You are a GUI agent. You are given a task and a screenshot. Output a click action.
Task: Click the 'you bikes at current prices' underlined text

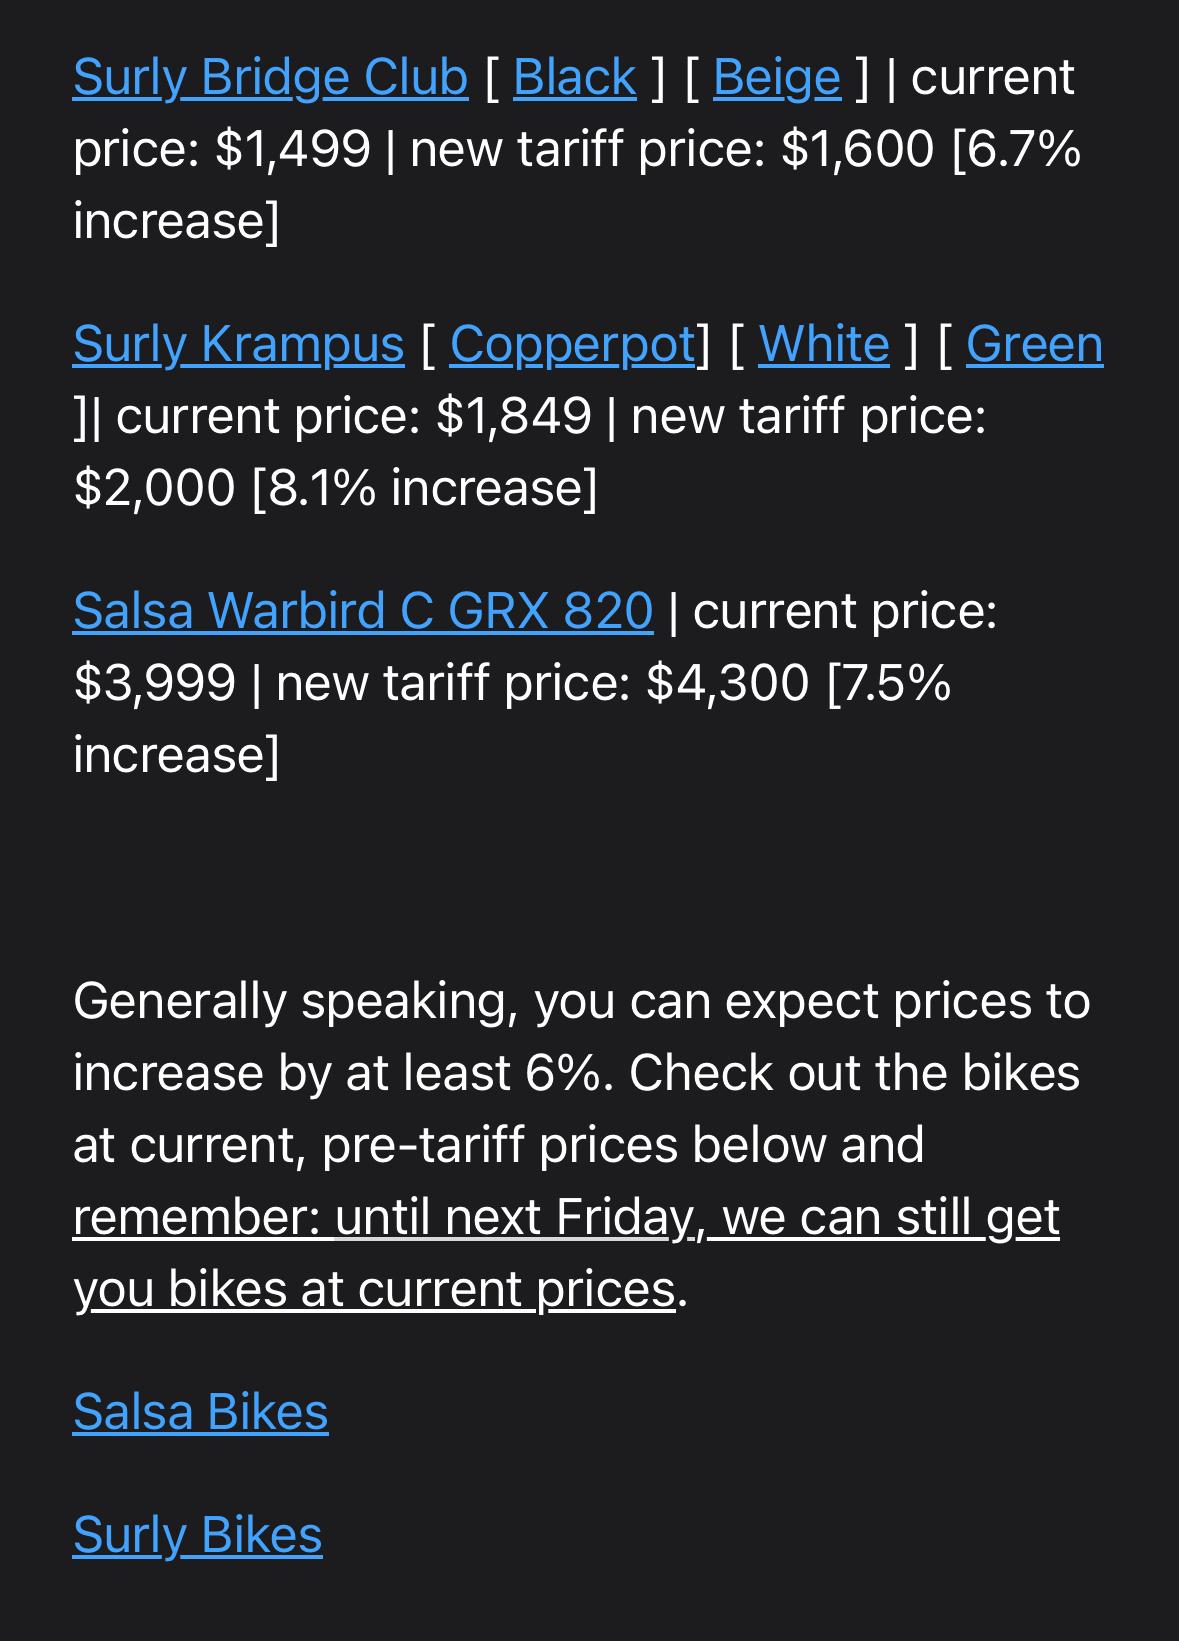pos(375,1289)
